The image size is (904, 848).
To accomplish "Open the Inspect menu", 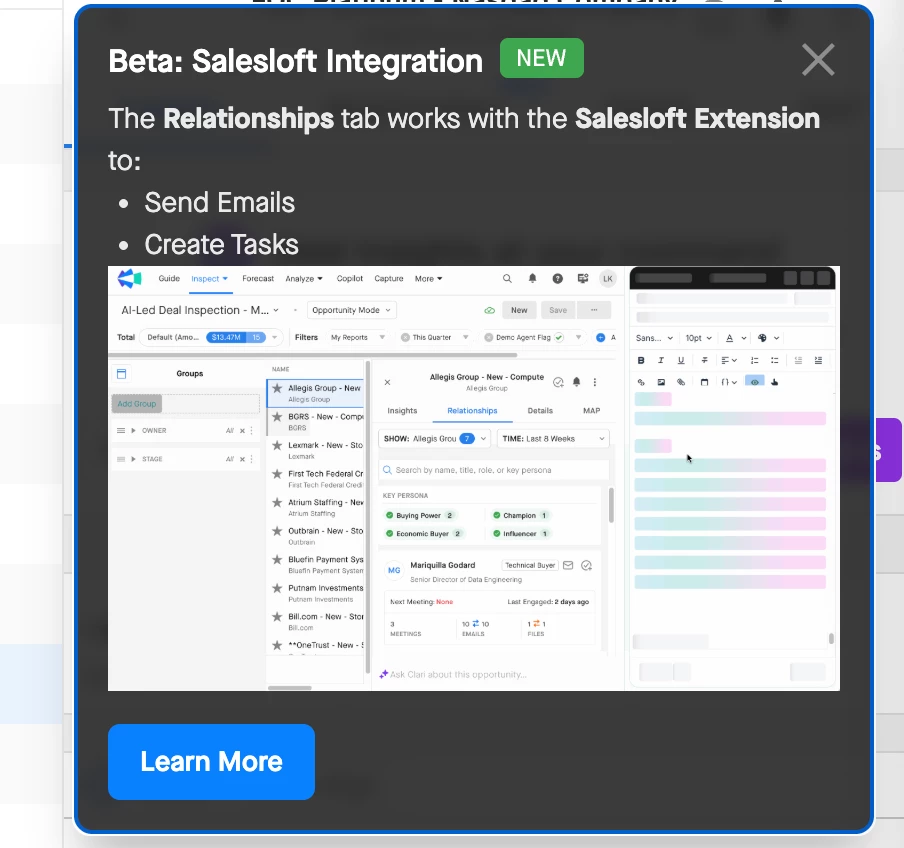I will 209,278.
